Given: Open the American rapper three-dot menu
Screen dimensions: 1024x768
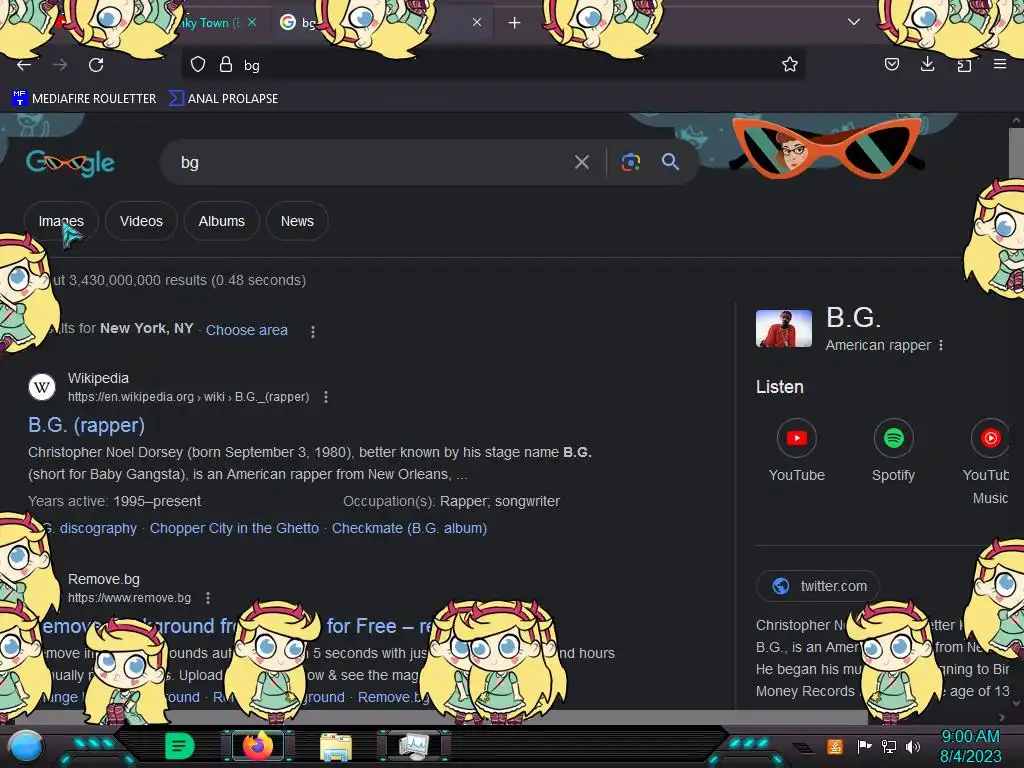Looking at the screenshot, I should pyautogui.click(x=940, y=345).
